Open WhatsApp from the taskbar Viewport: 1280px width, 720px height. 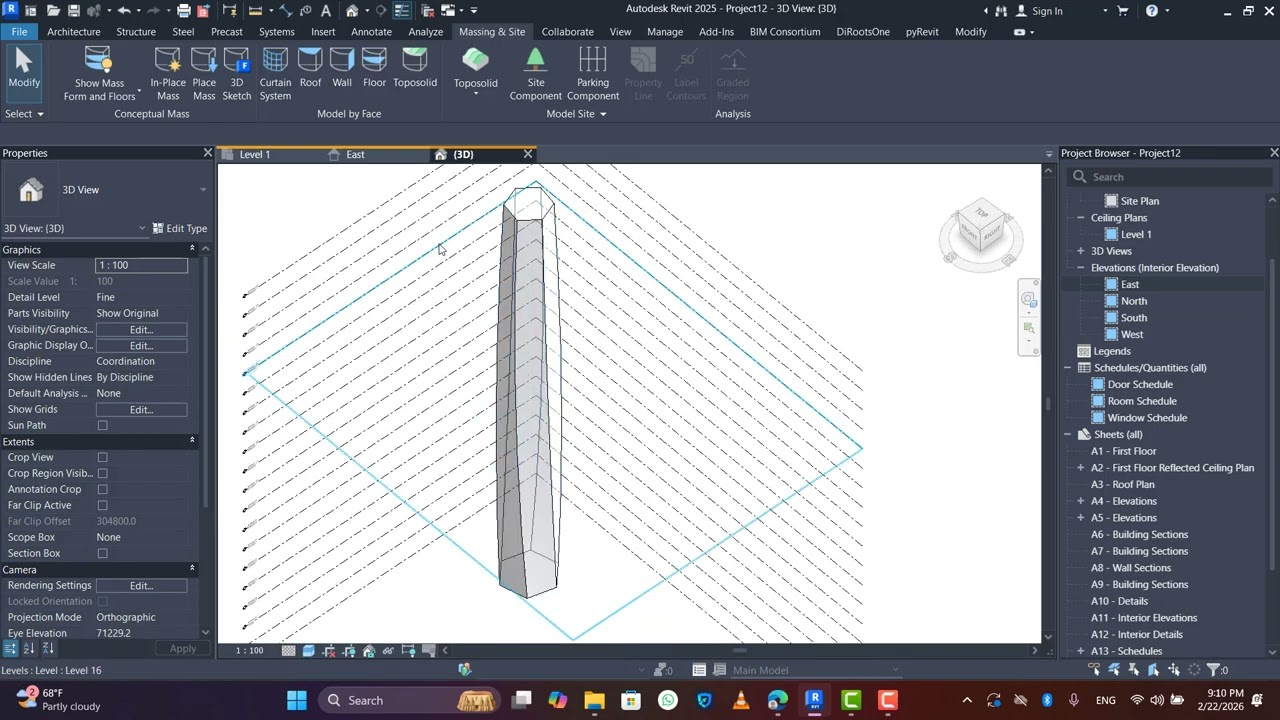668,700
